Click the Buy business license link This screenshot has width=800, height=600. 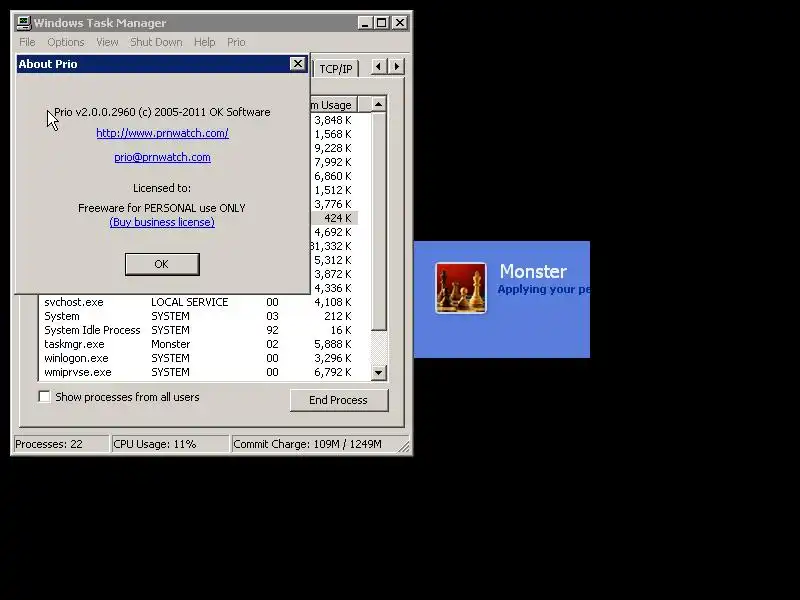162,222
